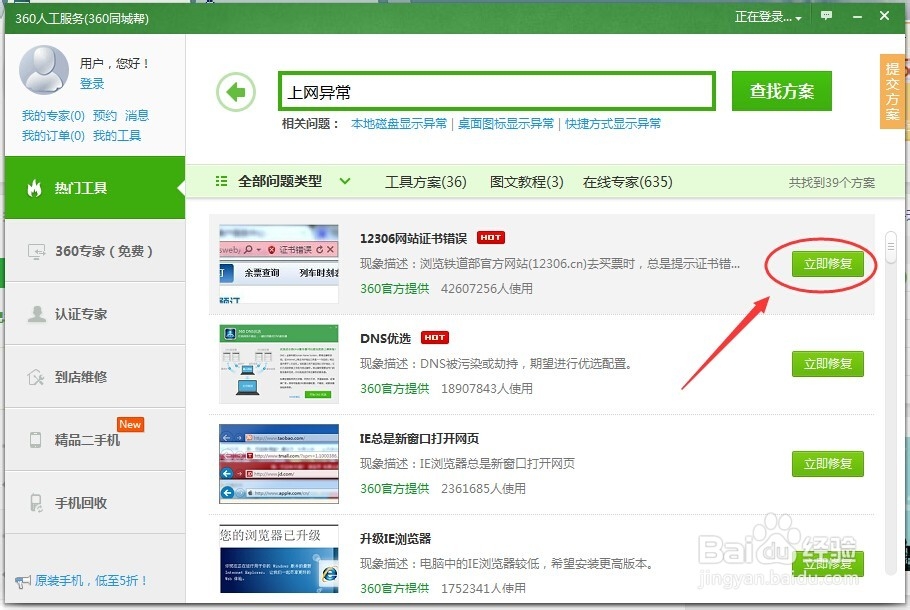This screenshot has width=910, height=610.
Task: Switch to 图文教程(3) tab
Action: (526, 182)
